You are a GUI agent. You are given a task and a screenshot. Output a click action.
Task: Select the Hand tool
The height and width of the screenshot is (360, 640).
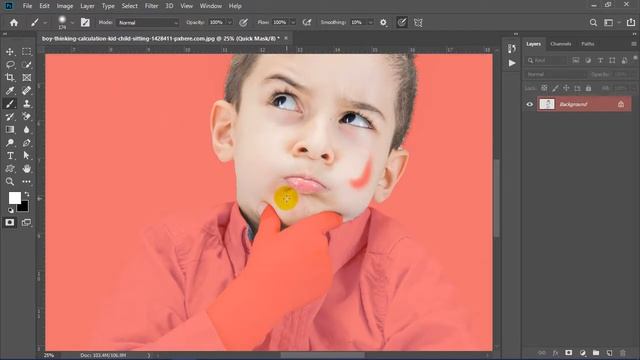coord(27,169)
